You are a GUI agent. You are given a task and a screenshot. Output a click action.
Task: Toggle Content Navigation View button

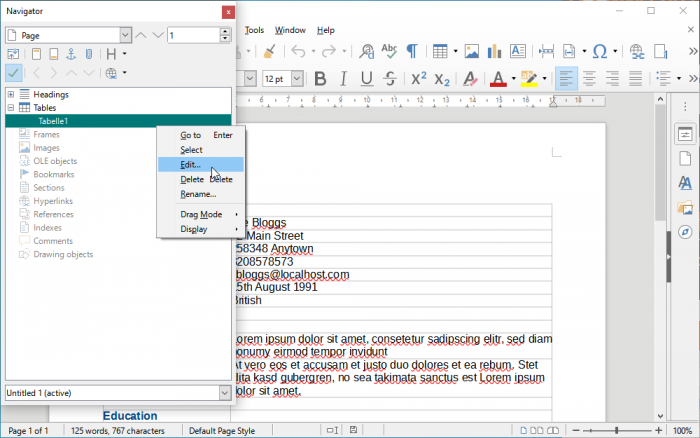click(x=13, y=53)
